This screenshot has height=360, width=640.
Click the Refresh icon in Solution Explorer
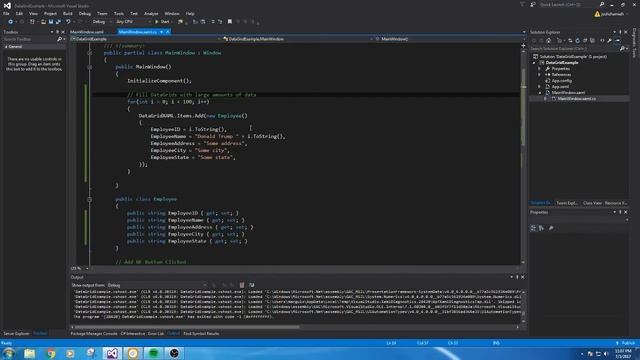click(578, 41)
